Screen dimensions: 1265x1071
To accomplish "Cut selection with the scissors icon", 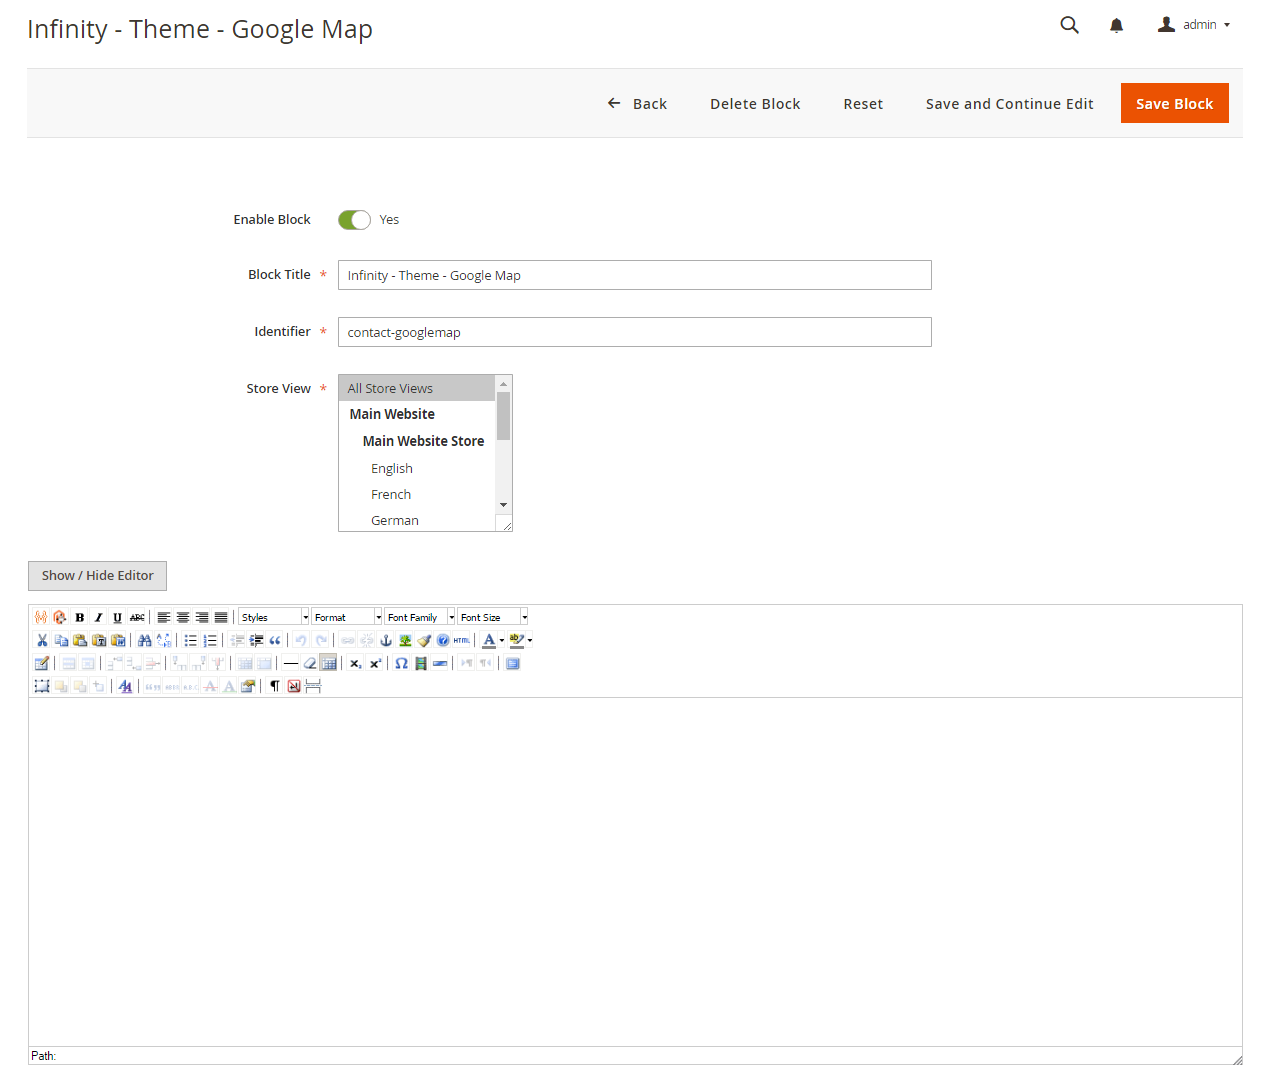I will (x=42, y=640).
